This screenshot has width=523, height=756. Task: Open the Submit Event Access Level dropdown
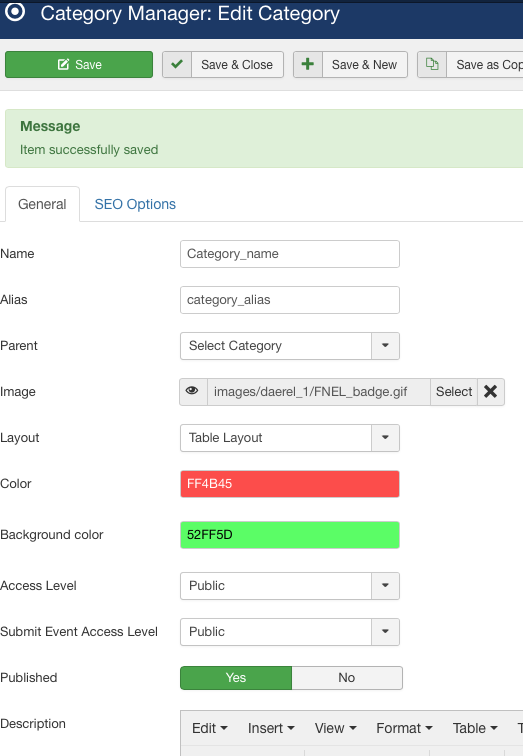coord(290,632)
